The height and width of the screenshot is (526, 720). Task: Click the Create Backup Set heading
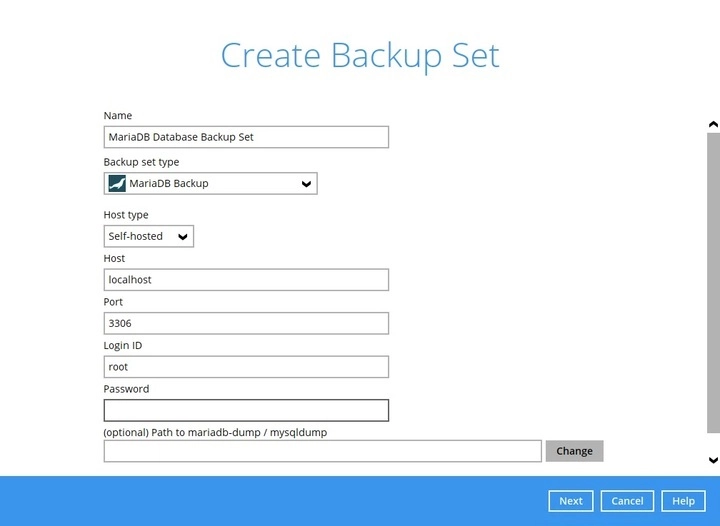[x=360, y=56]
